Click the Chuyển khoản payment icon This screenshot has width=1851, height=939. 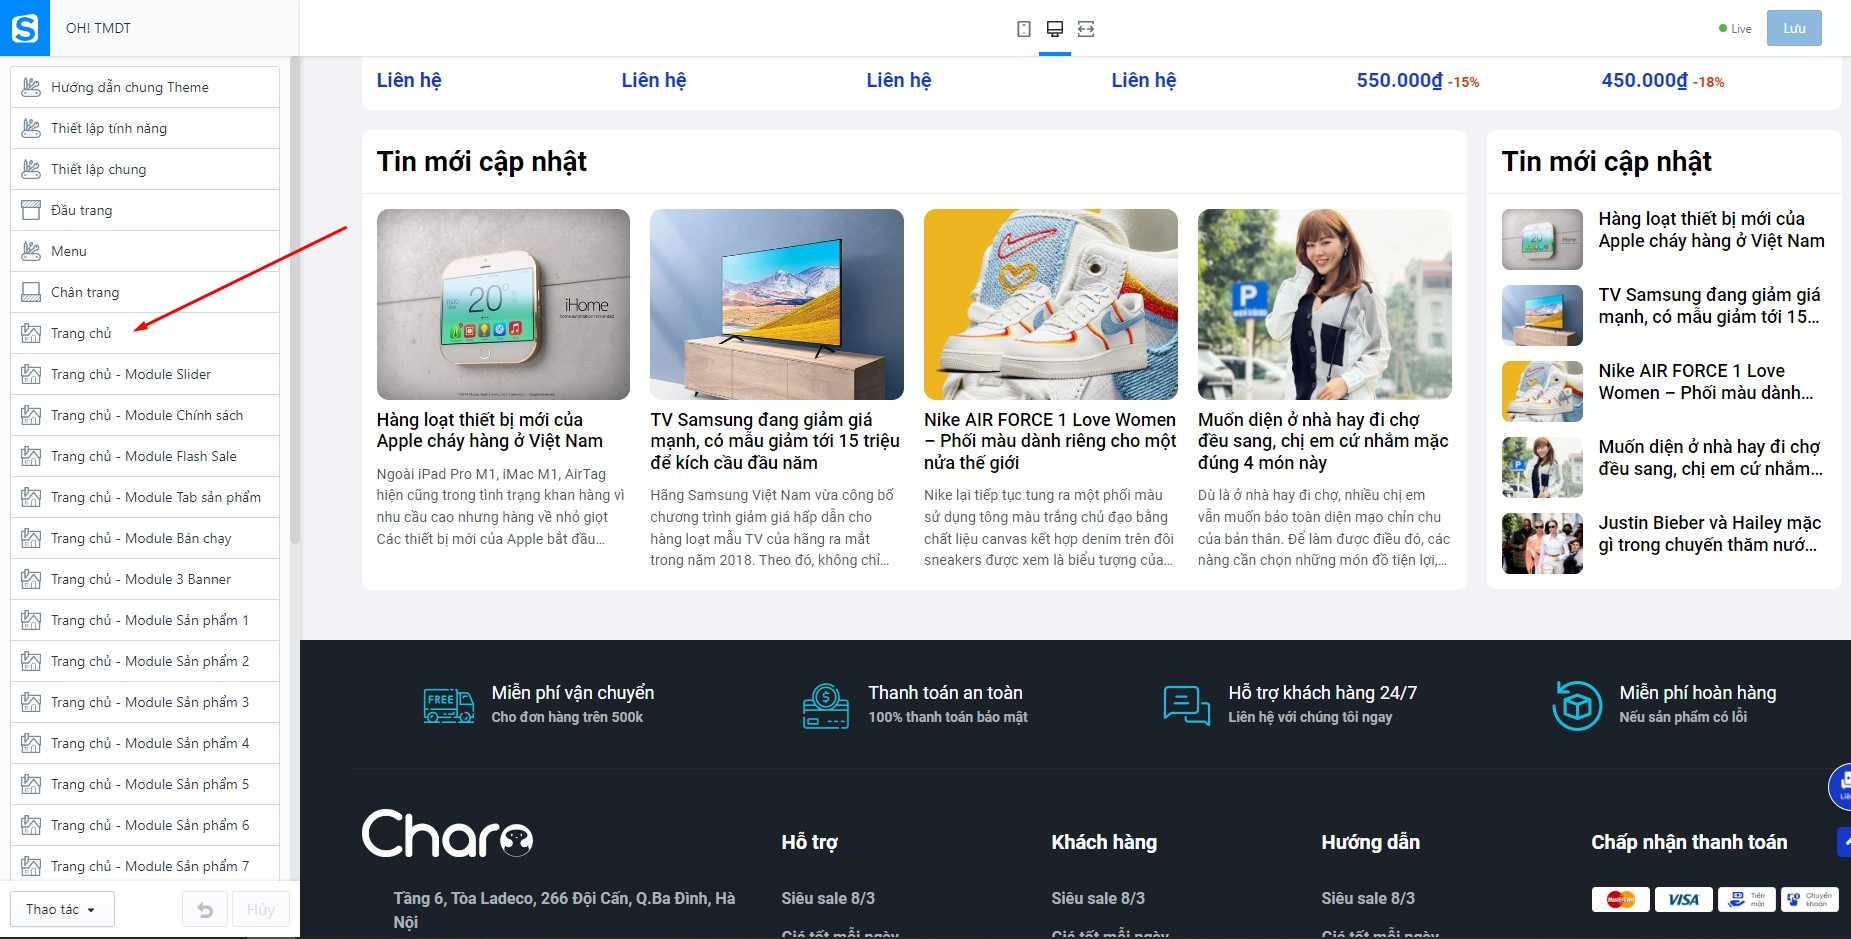click(x=1809, y=899)
